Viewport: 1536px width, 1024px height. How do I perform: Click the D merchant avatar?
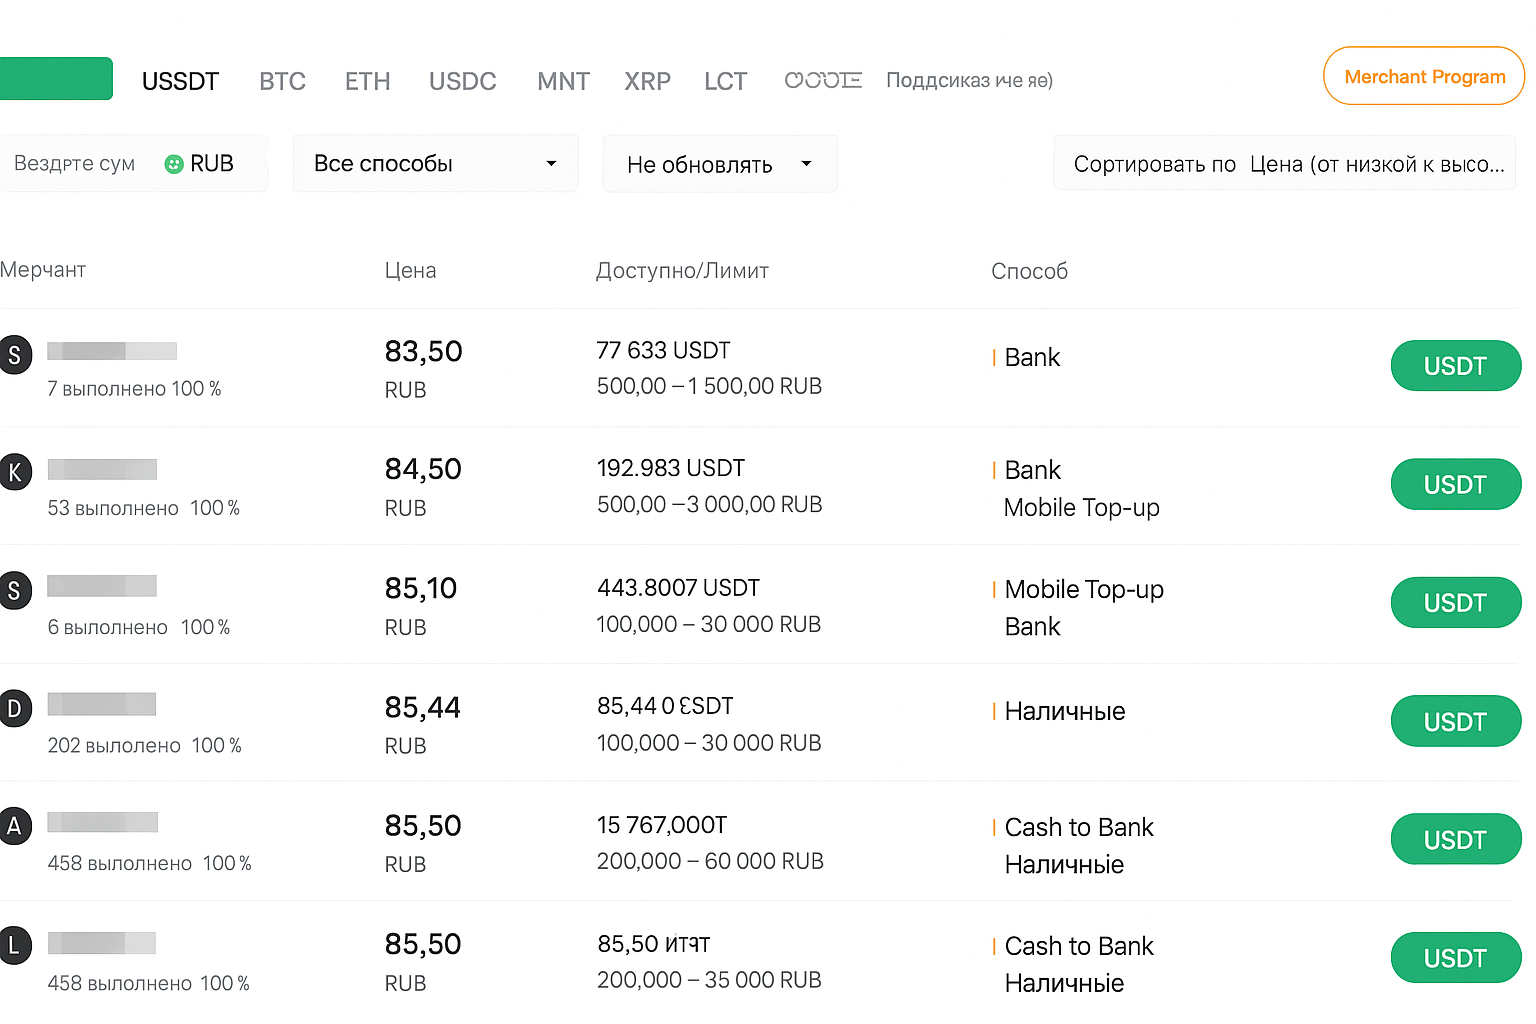[15, 709]
